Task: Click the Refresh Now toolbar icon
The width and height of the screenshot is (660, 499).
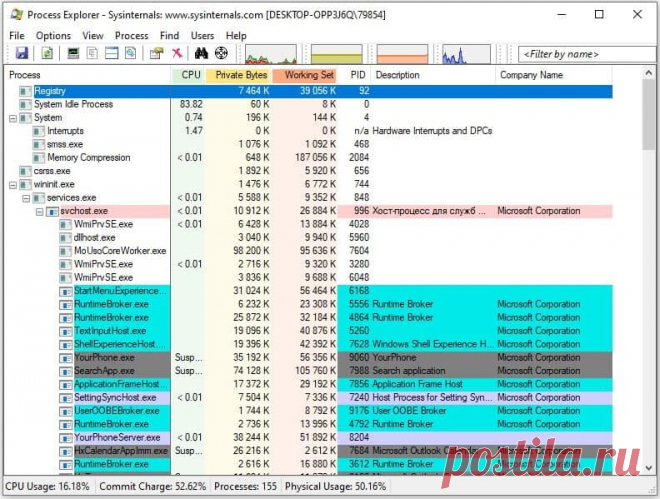Action: (x=47, y=53)
